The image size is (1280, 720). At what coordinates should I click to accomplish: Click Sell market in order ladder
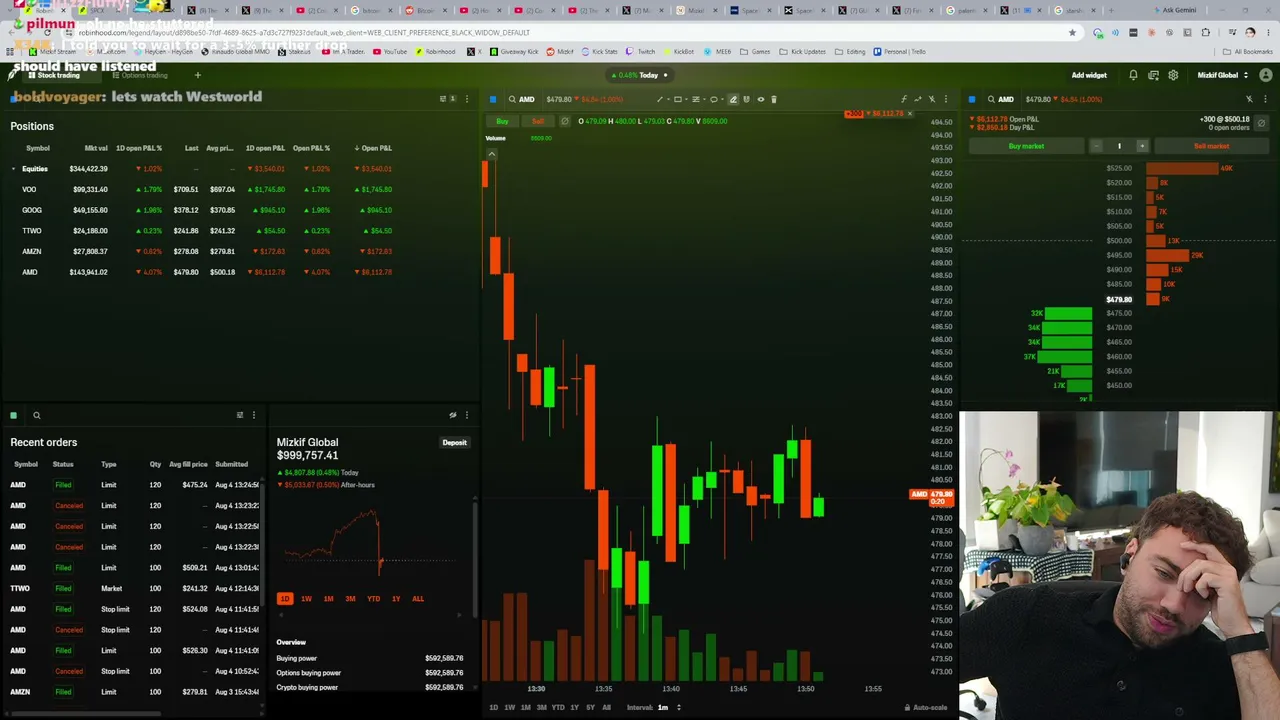pyautogui.click(x=1211, y=146)
